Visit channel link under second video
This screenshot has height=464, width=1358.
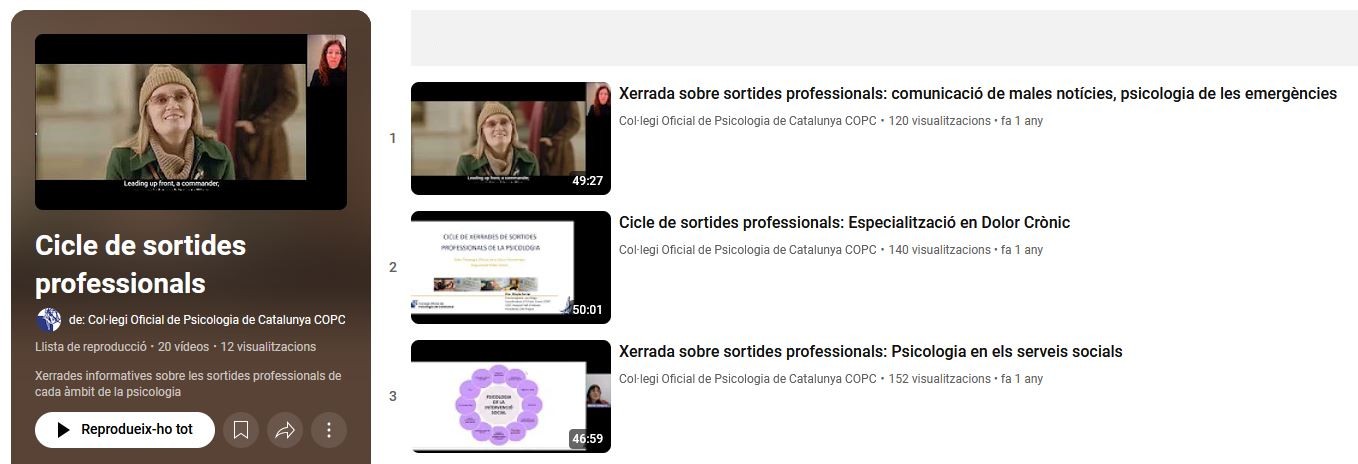tap(748, 250)
